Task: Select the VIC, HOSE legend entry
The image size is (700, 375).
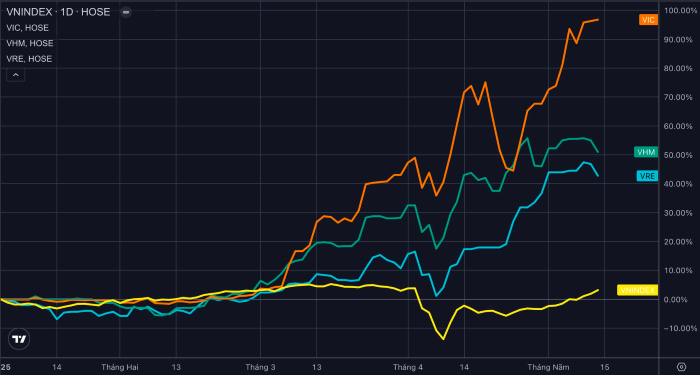Action: point(28,28)
